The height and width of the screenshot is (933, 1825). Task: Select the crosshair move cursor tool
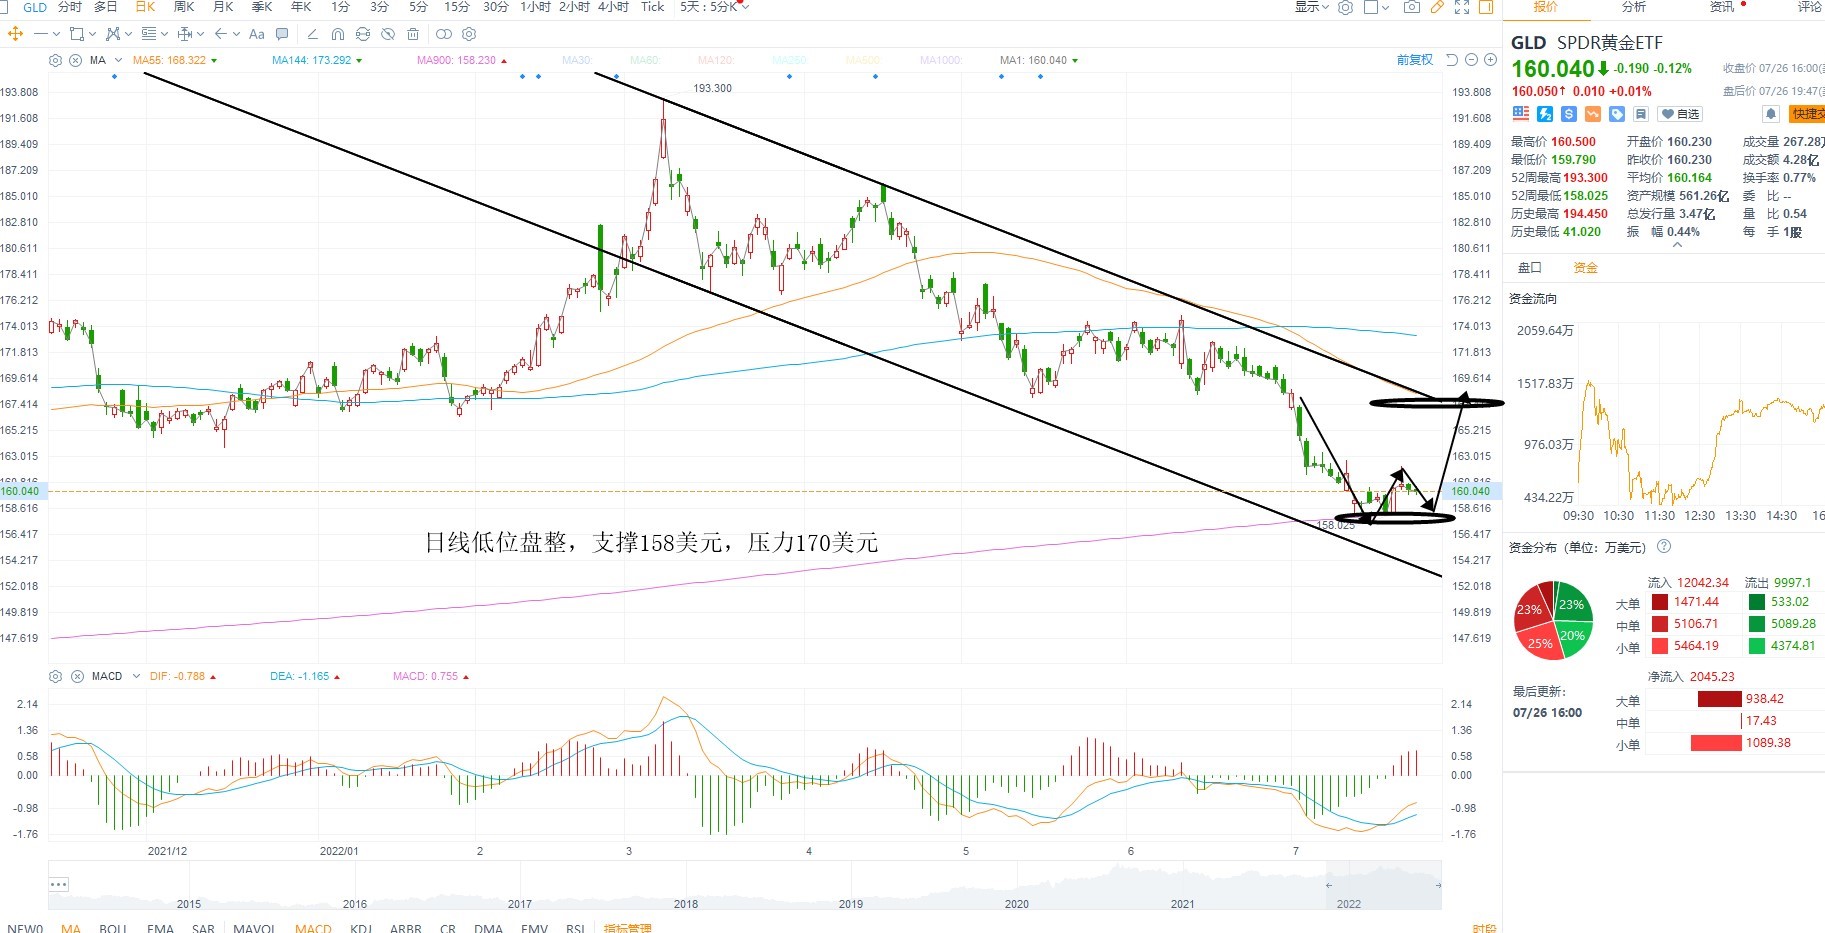pyautogui.click(x=15, y=34)
